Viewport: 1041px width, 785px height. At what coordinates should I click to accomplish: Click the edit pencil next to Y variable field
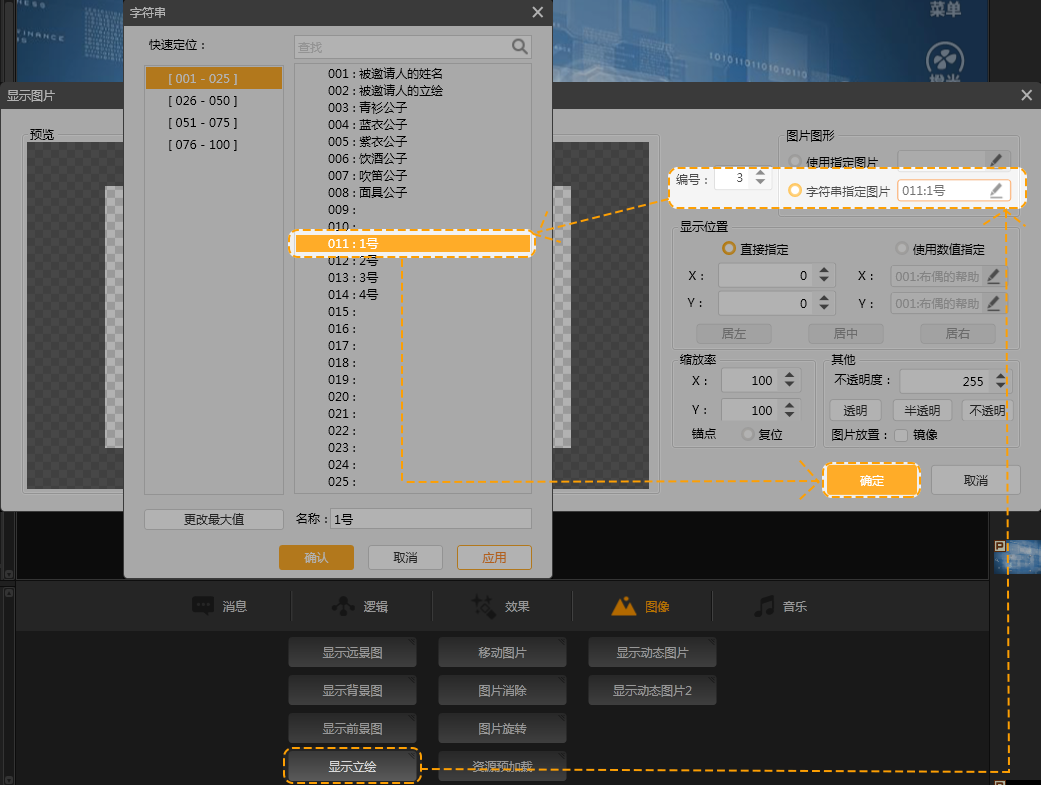tap(993, 303)
